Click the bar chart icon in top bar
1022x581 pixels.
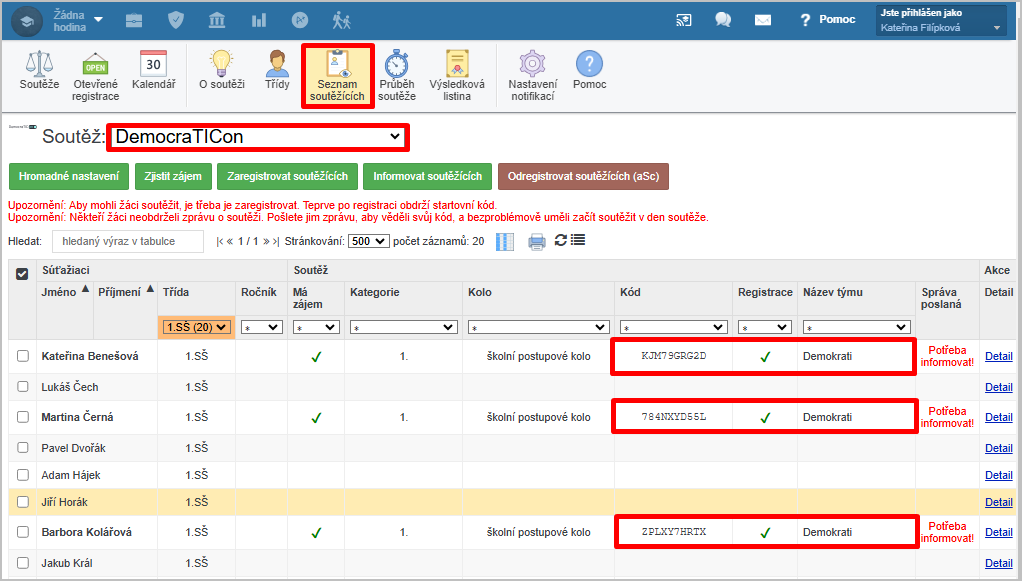coord(259,20)
